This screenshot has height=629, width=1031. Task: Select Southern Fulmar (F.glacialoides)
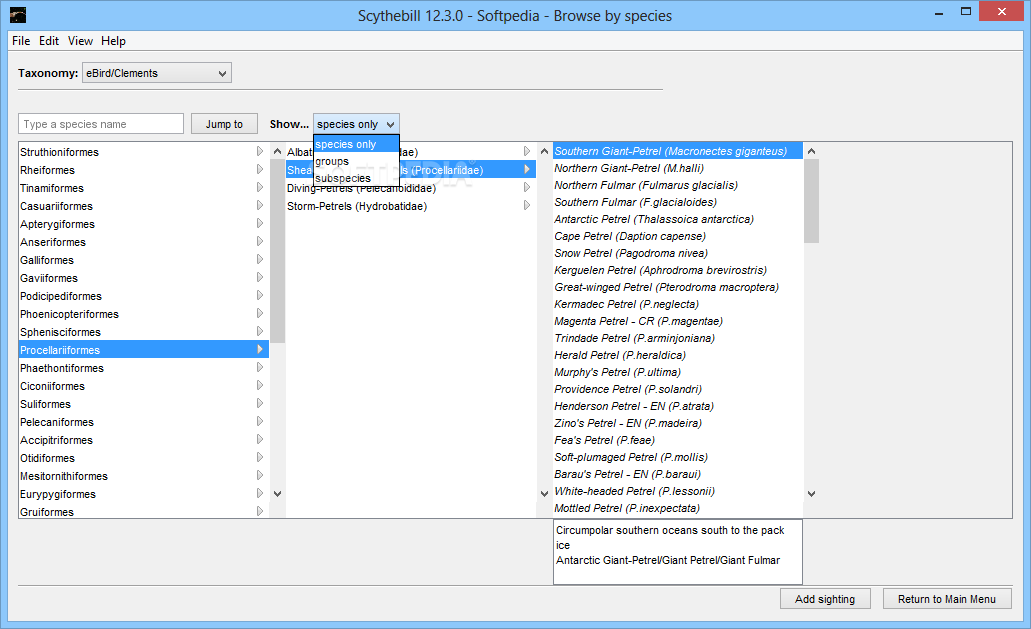click(x=677, y=202)
